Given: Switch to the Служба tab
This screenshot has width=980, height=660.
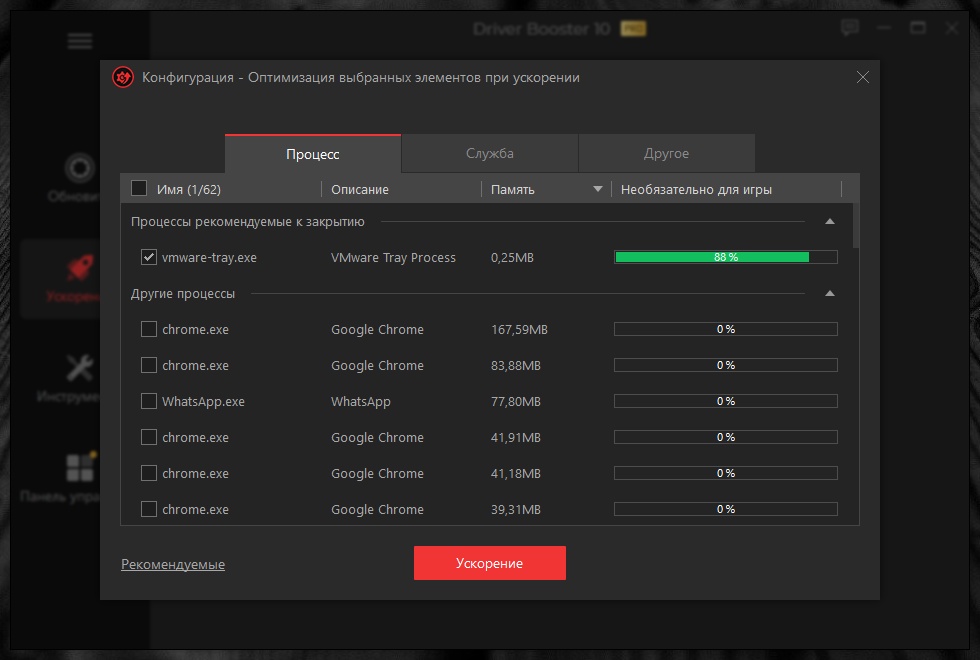Looking at the screenshot, I should (489, 153).
